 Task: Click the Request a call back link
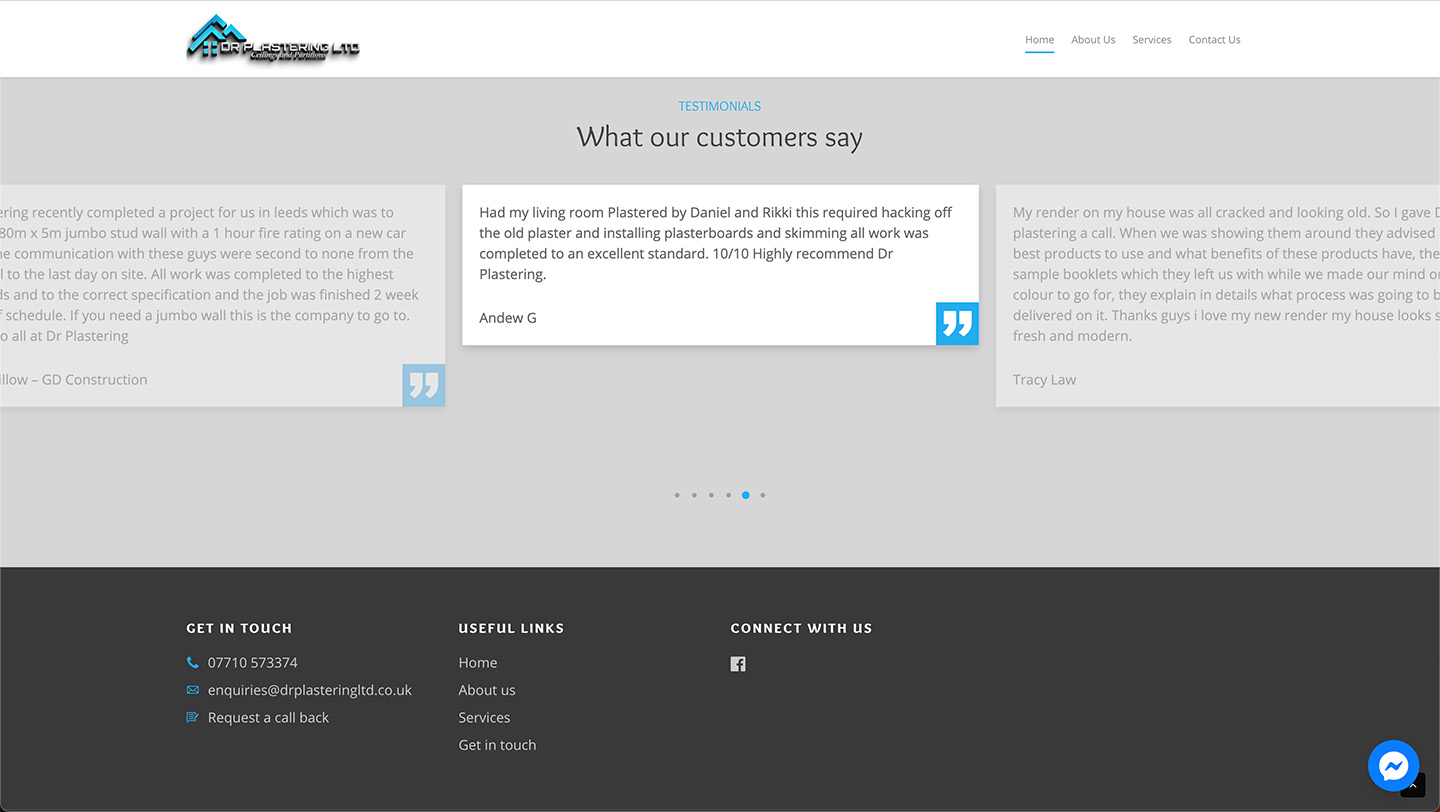click(268, 718)
